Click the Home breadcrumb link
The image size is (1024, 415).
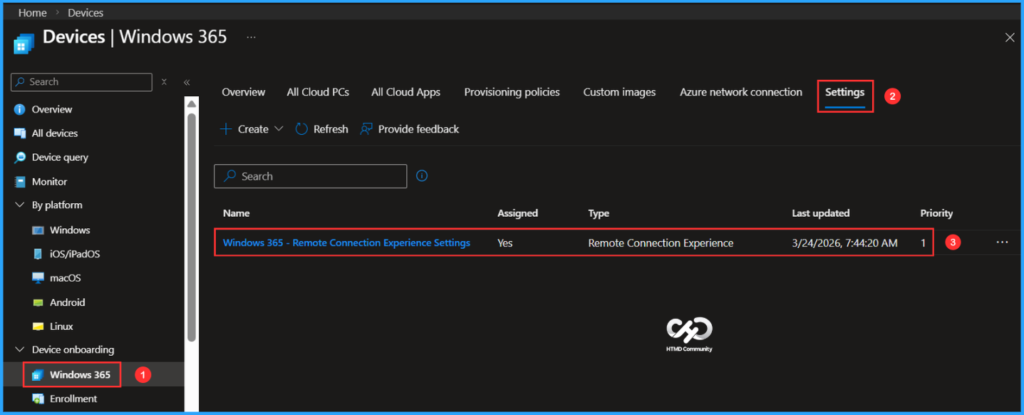click(31, 12)
